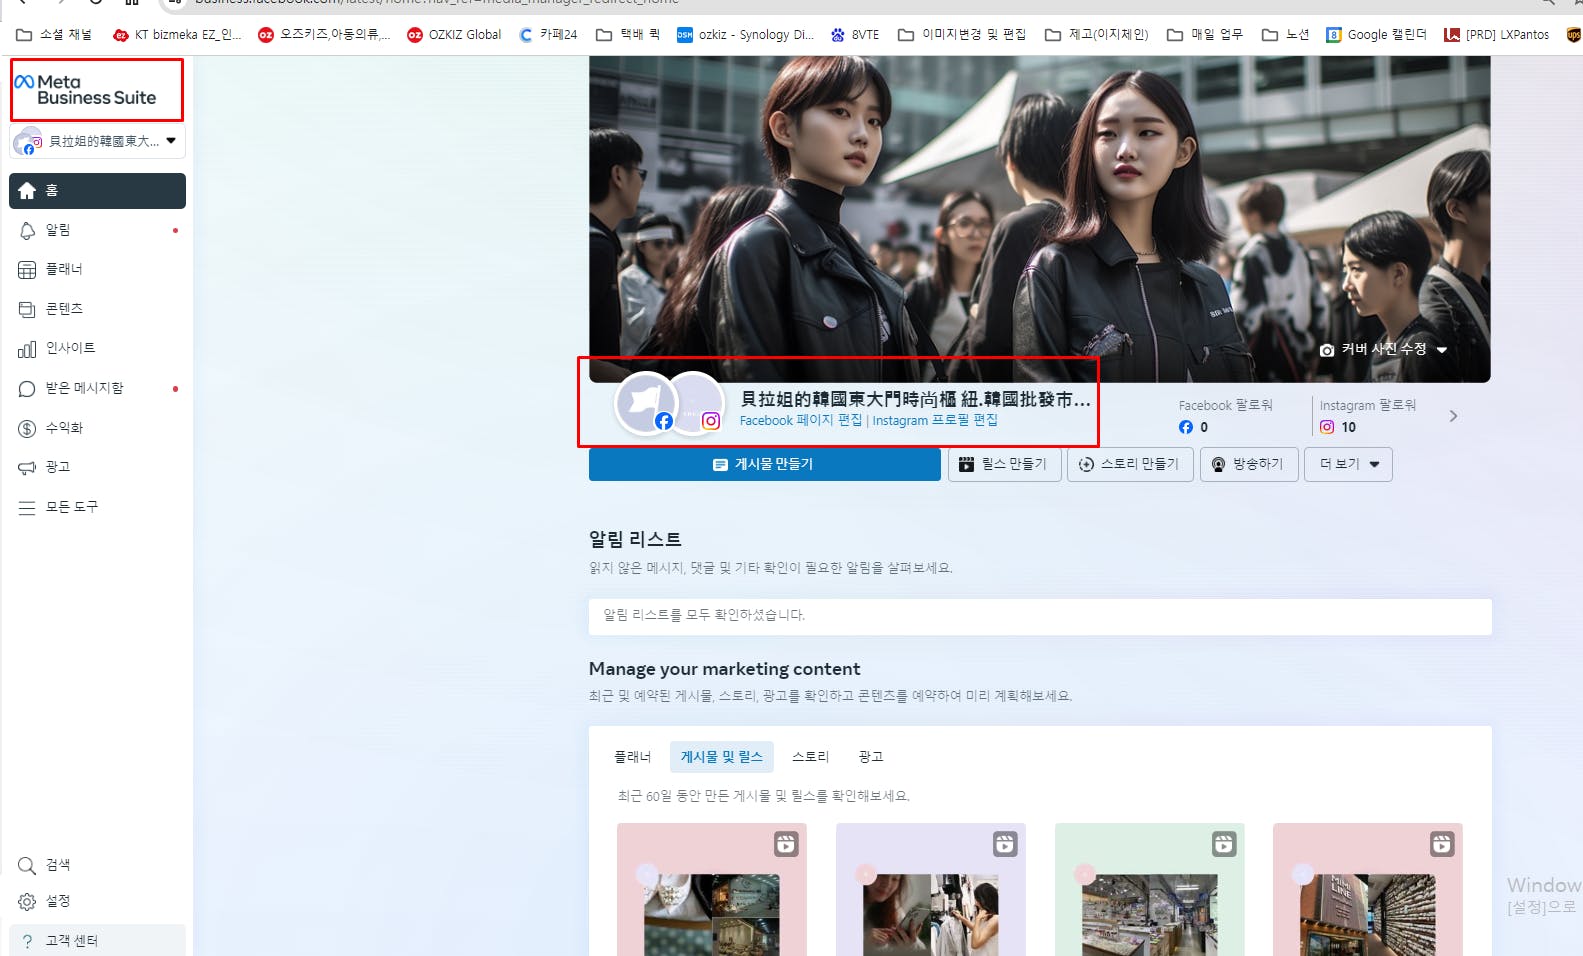Click the 스토리 만들기 button

click(1130, 464)
